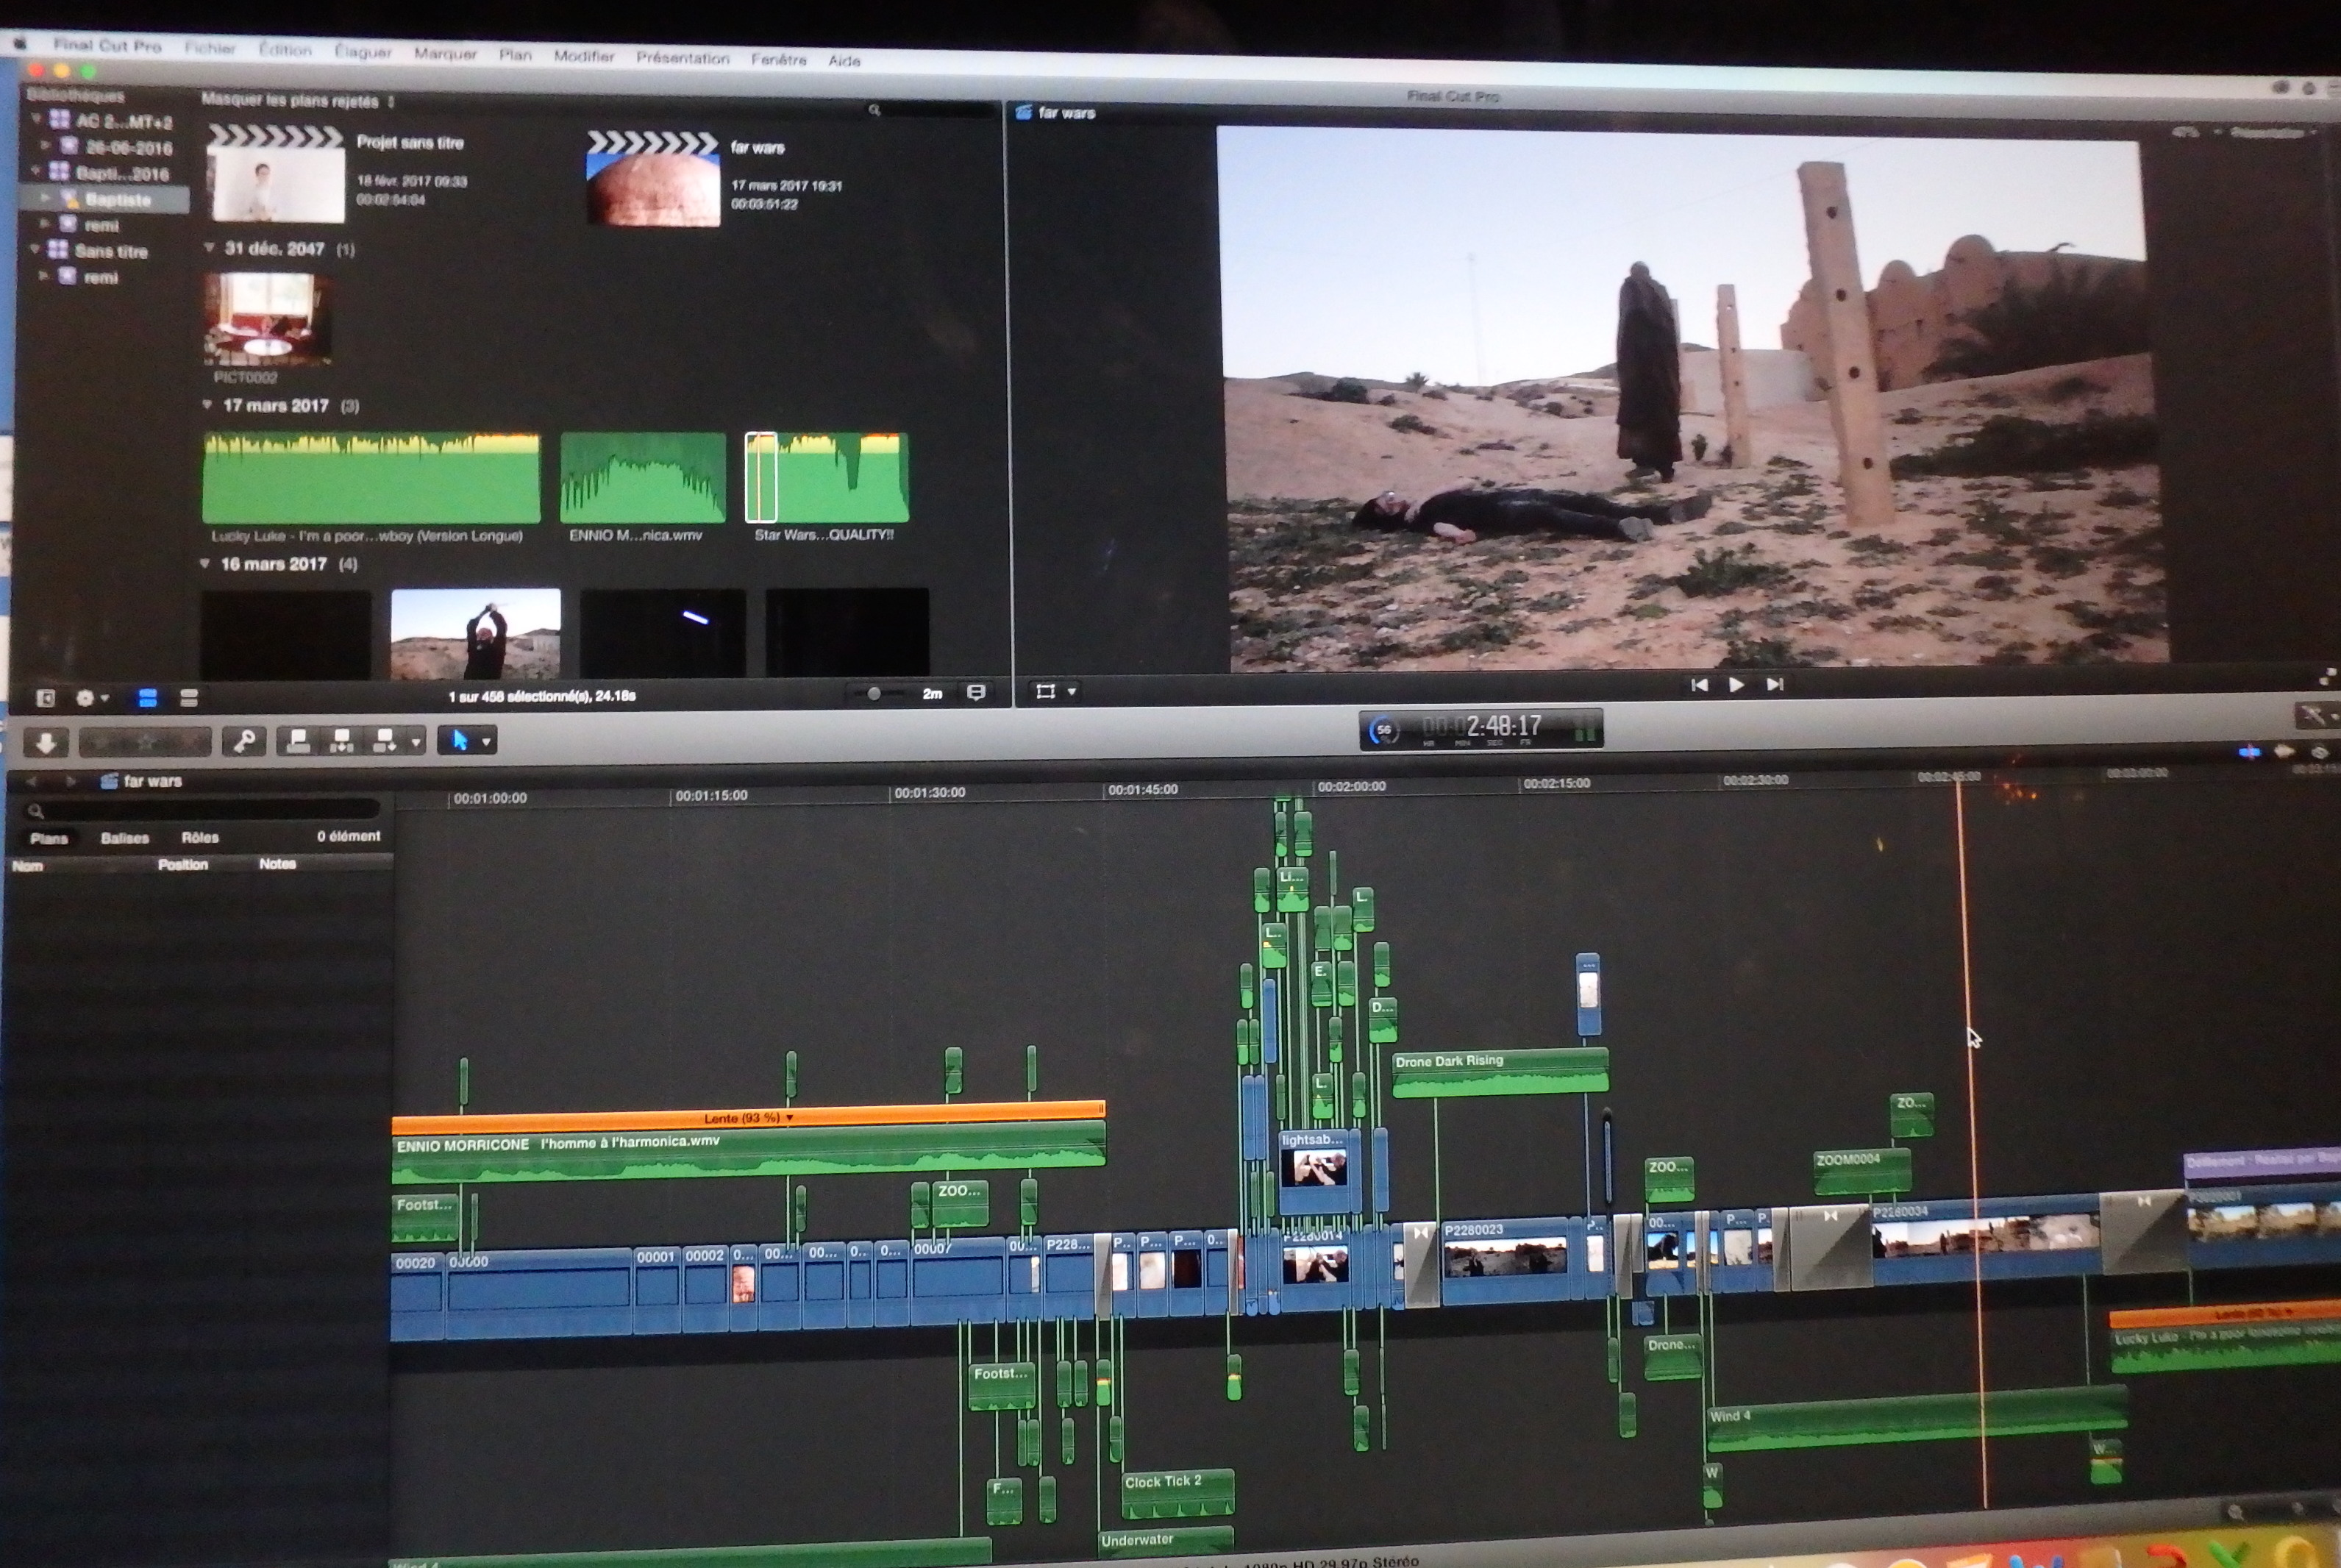Screen dimensions: 2341x1568
Task: Switch browser to filmstrip view
Action: 148,698
